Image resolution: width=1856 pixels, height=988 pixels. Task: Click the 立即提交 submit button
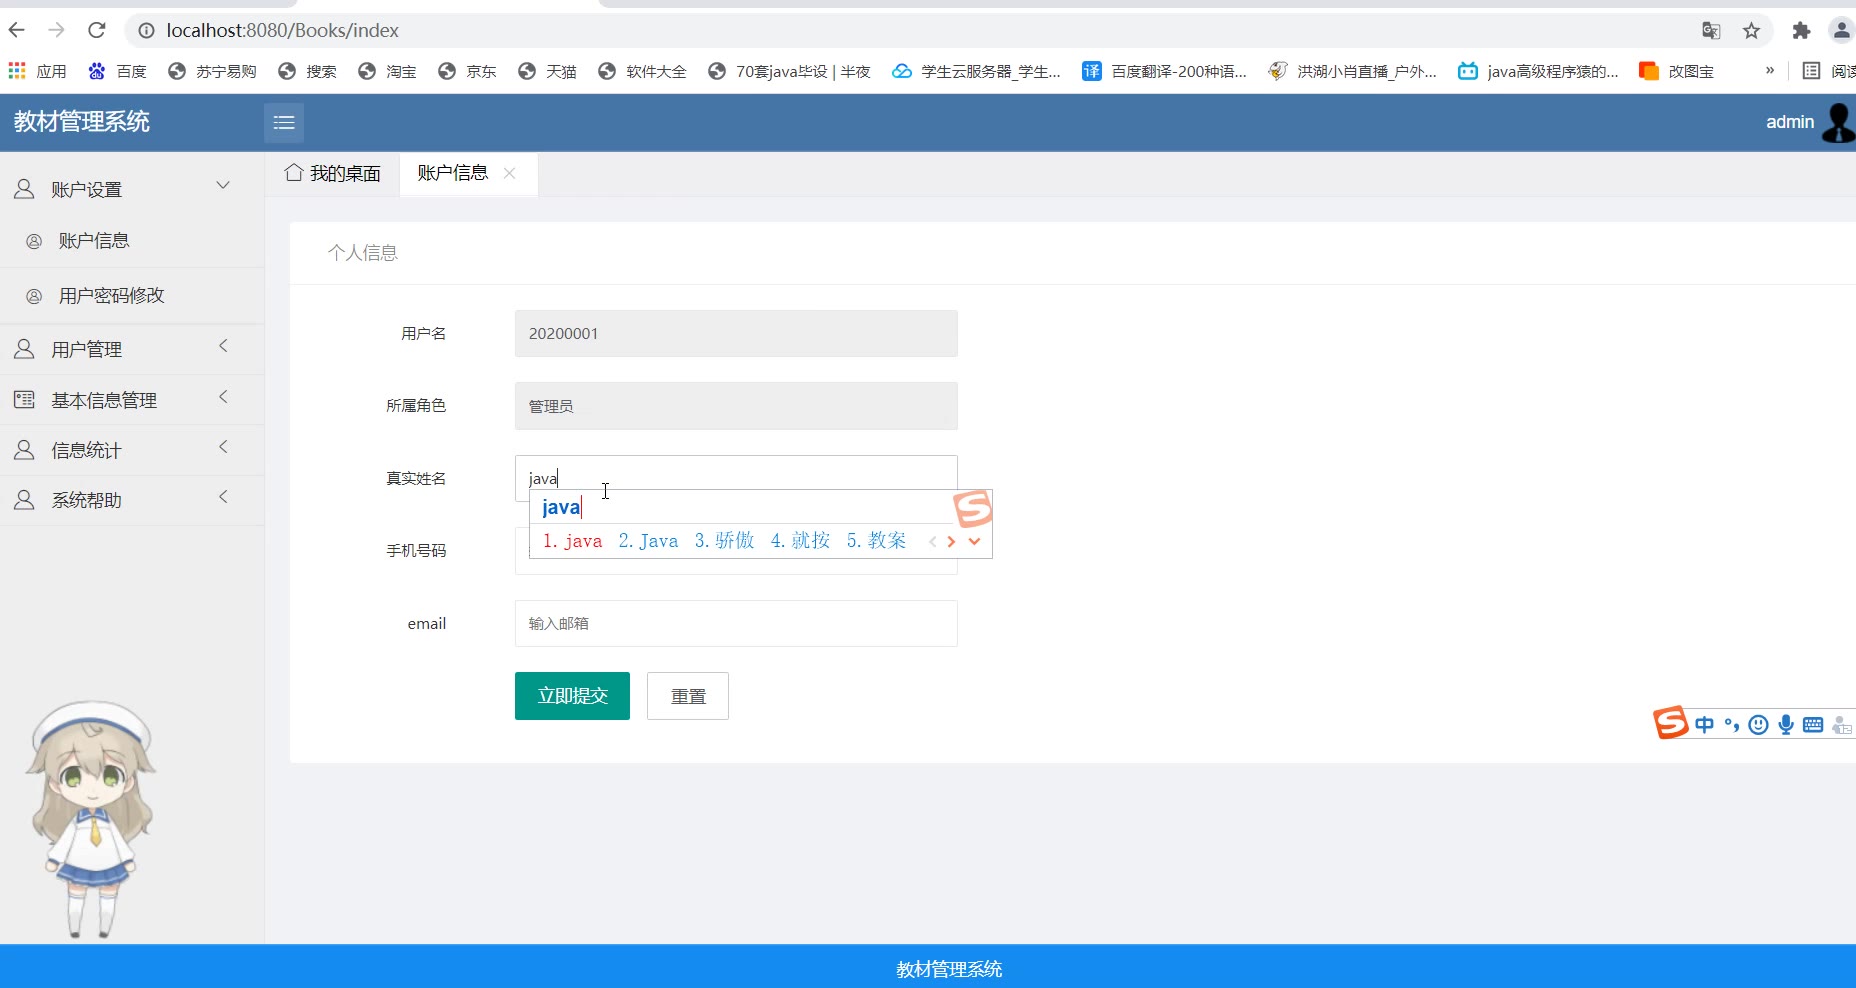coord(572,696)
